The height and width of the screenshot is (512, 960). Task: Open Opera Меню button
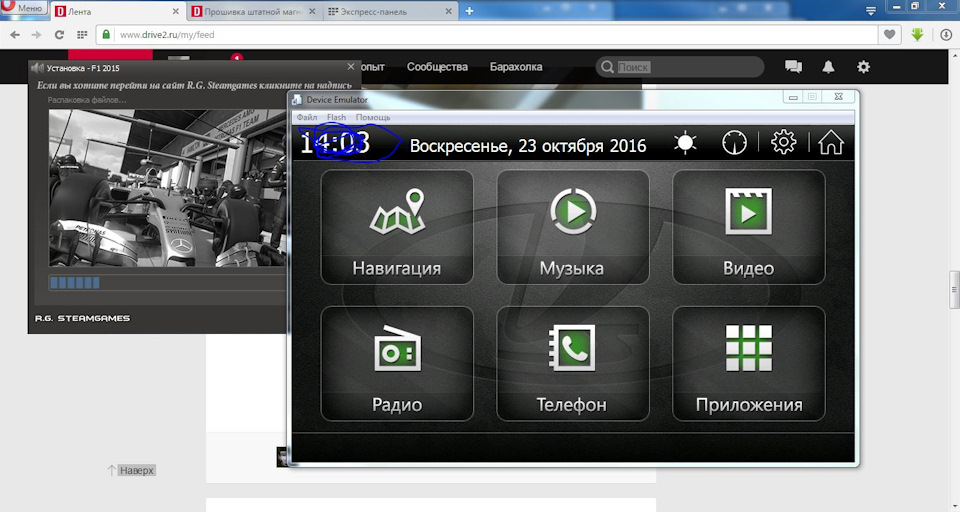pos(24,8)
